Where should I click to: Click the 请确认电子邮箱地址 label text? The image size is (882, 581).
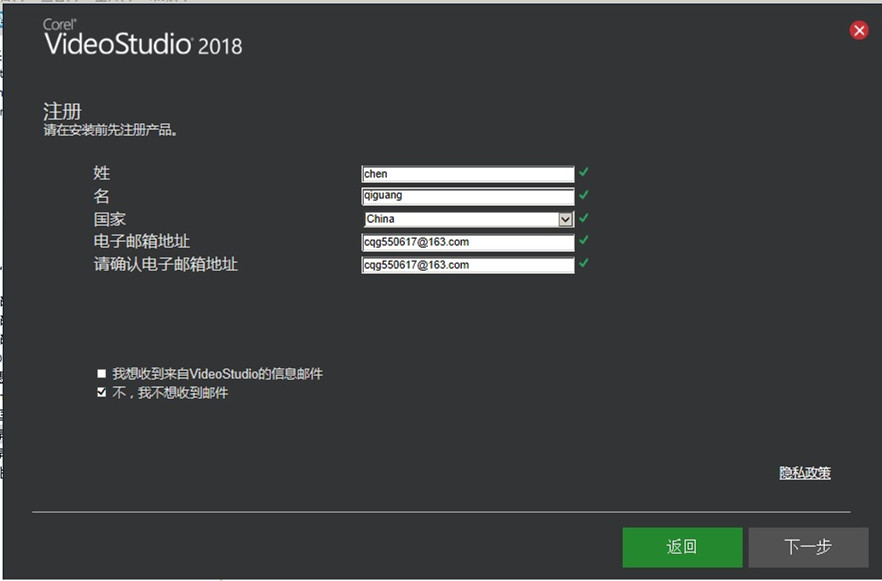[165, 264]
